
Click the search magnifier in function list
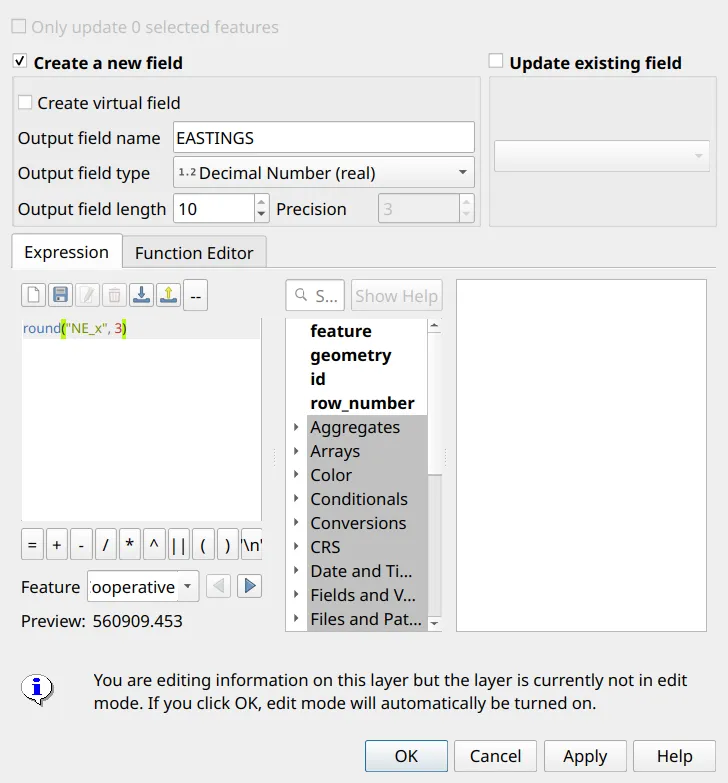[x=301, y=295]
